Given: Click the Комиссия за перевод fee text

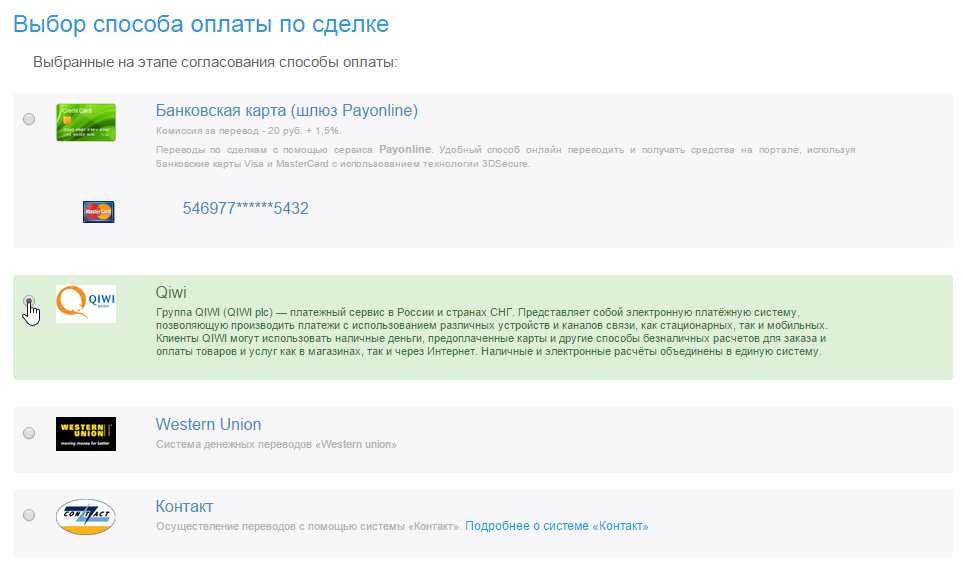Looking at the screenshot, I should tap(249, 131).
